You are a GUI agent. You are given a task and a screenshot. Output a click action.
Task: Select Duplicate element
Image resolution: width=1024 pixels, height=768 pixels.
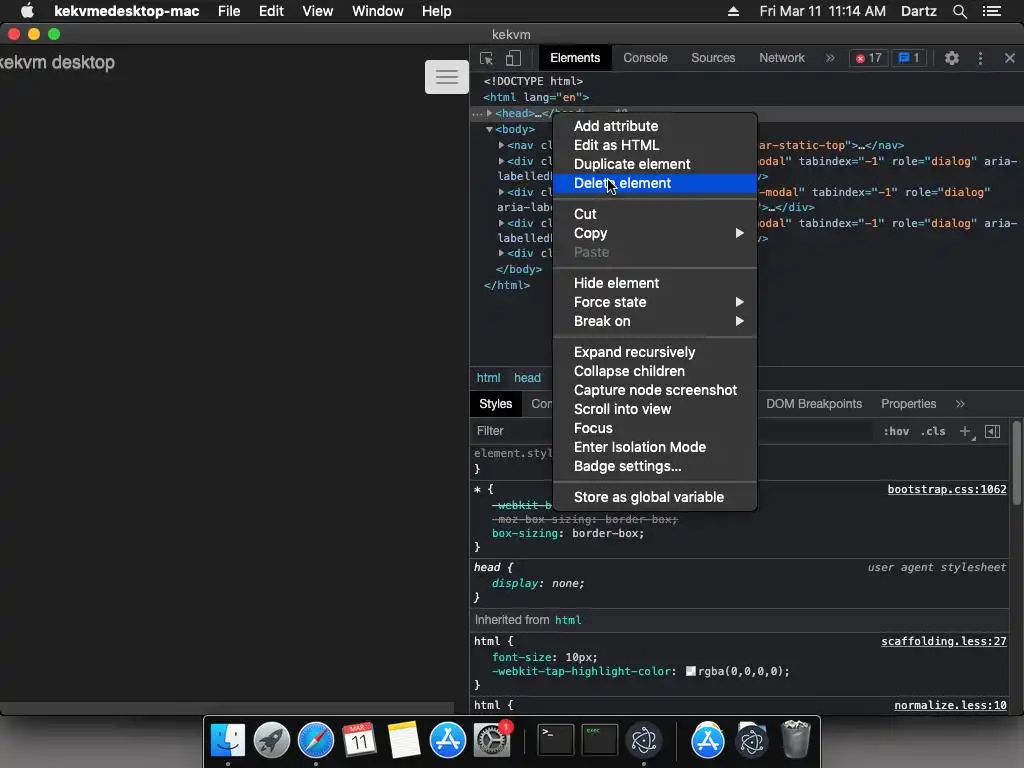pos(655,164)
